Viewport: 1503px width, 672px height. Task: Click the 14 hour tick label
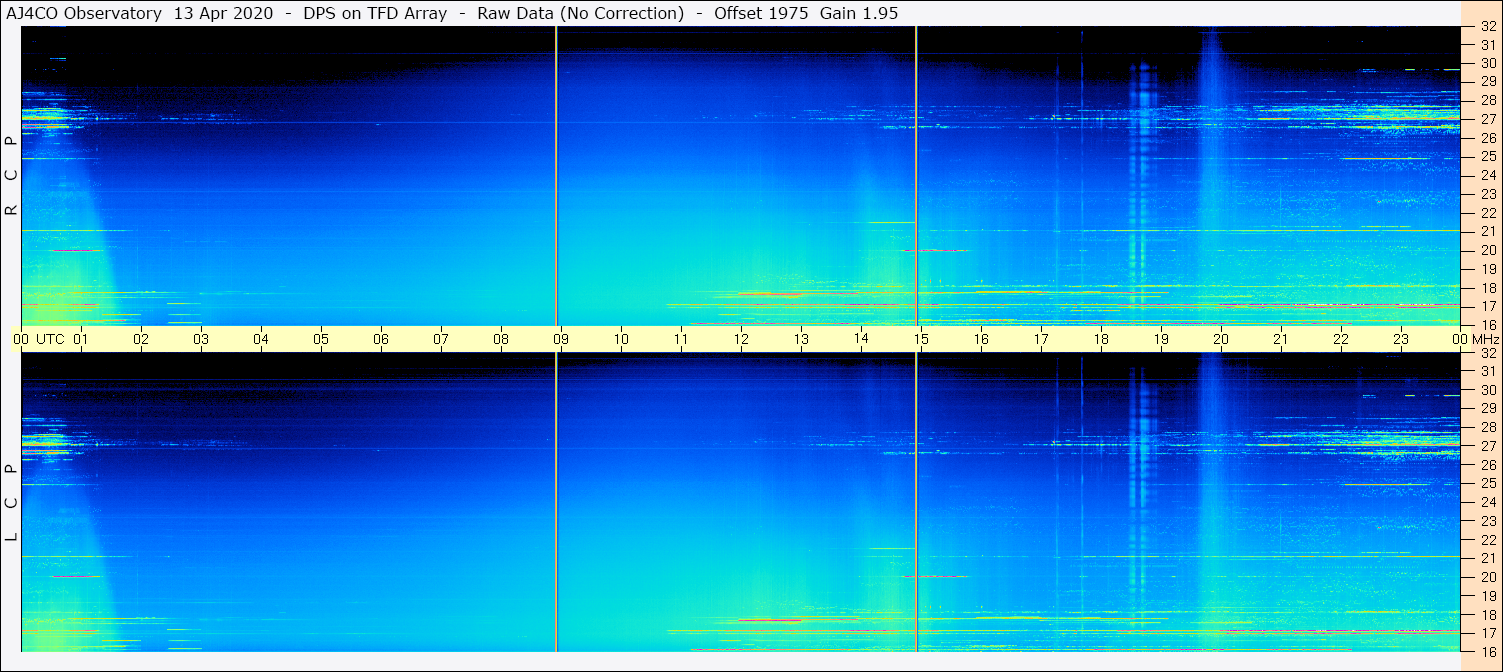coord(861,339)
